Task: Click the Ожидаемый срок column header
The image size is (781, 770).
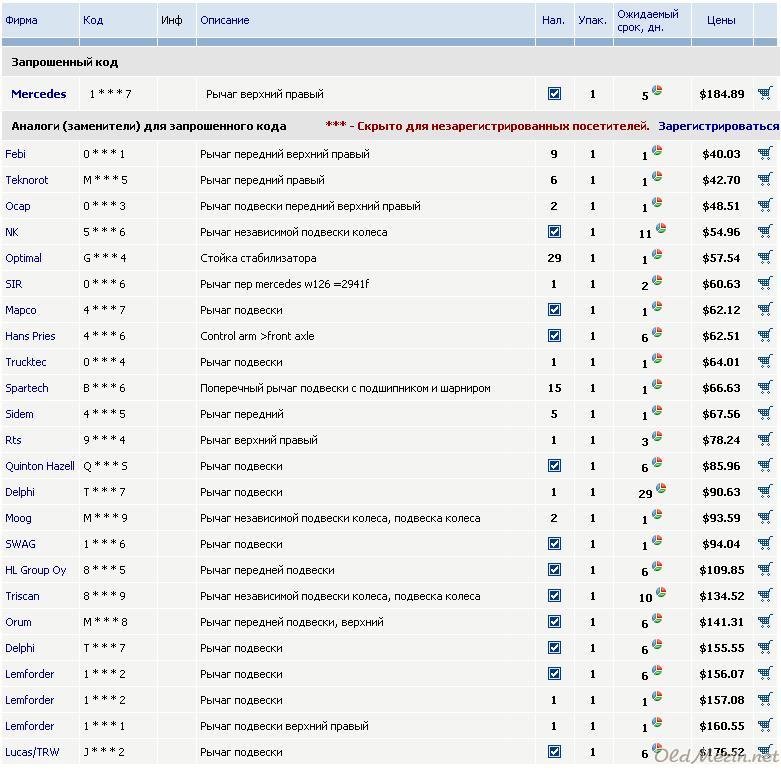Action: (648, 20)
